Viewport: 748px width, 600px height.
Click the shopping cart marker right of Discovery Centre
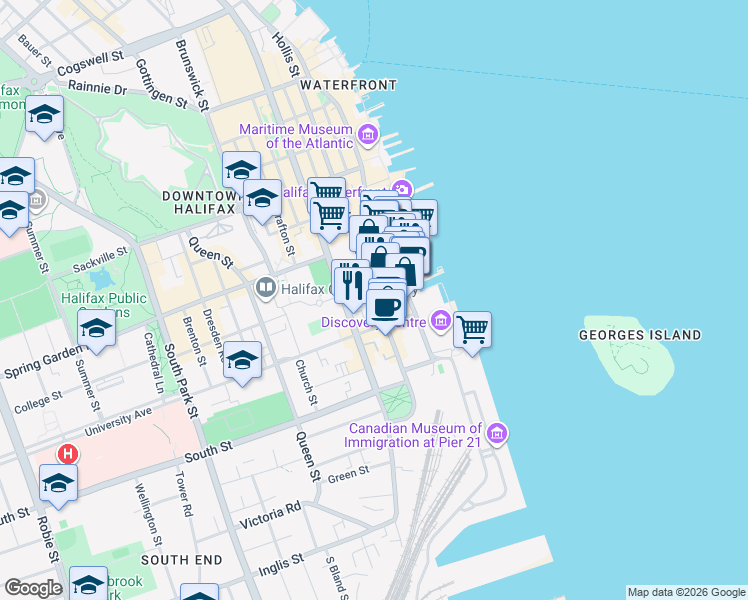tap(472, 329)
